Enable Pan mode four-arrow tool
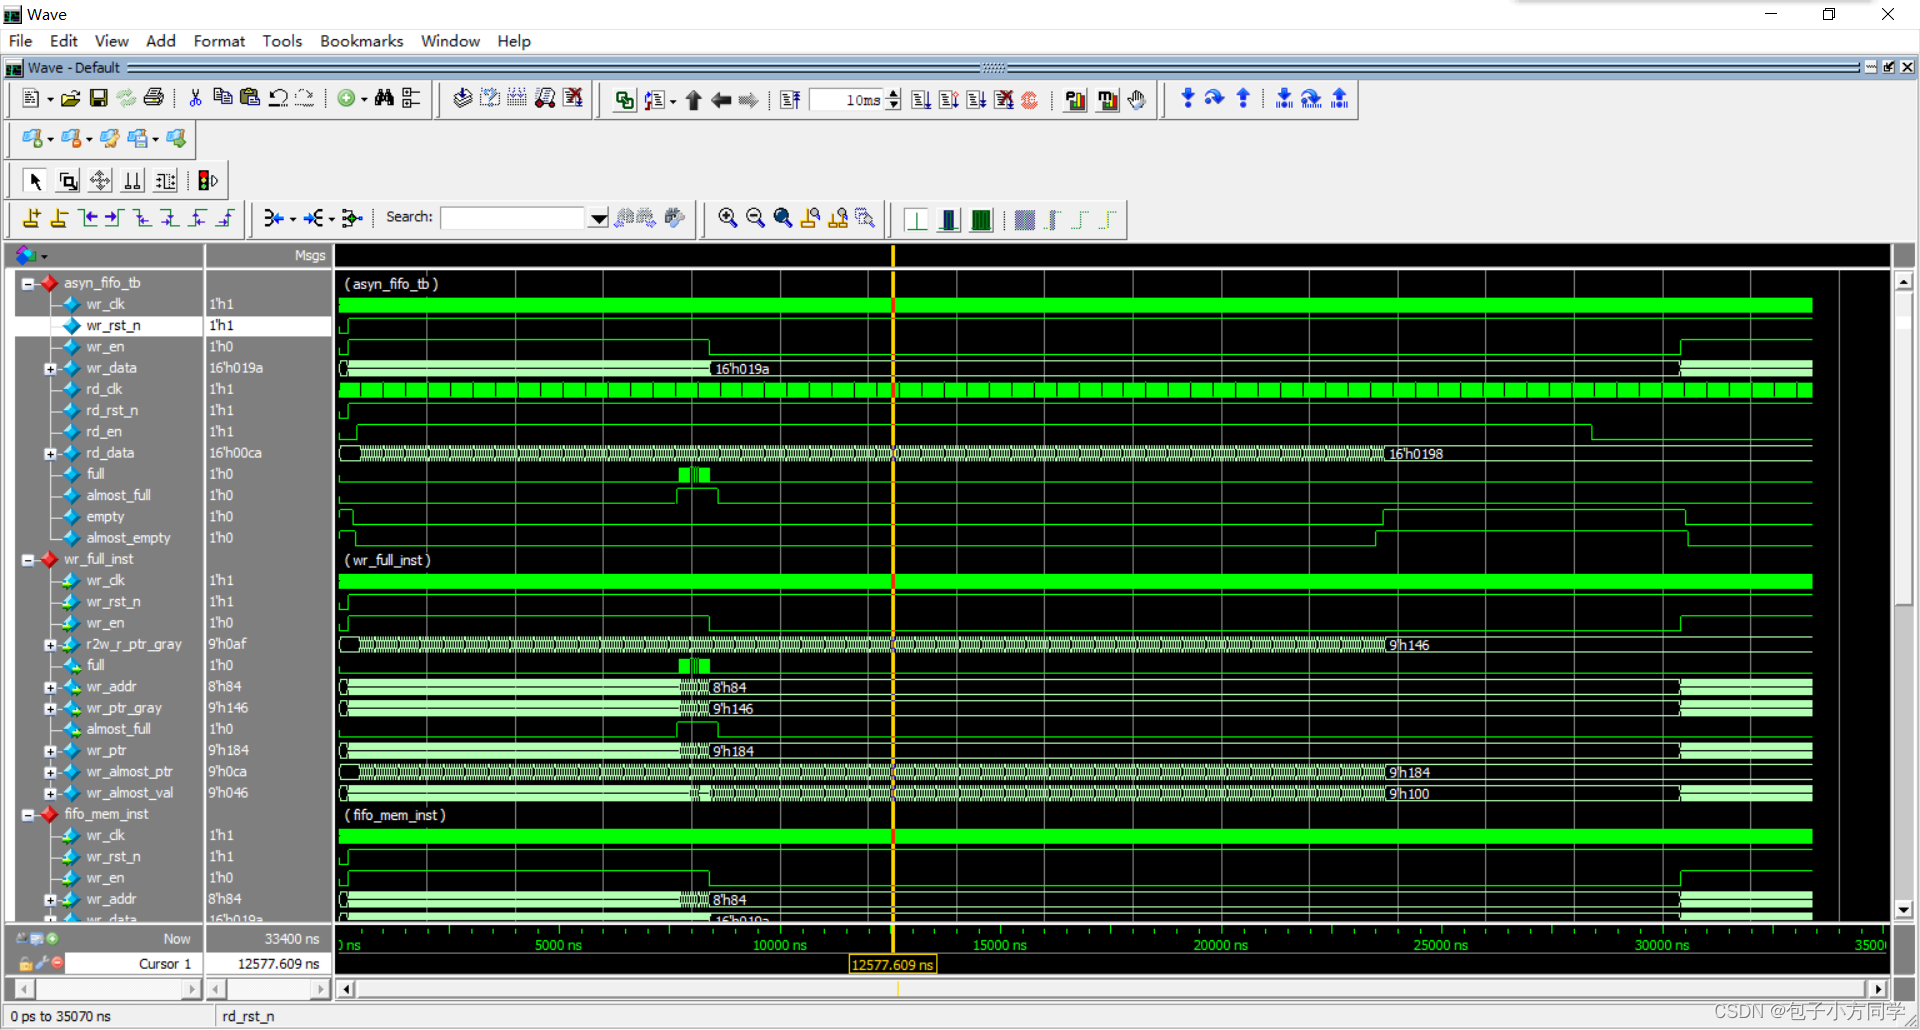The height and width of the screenshot is (1030, 1920). click(100, 181)
